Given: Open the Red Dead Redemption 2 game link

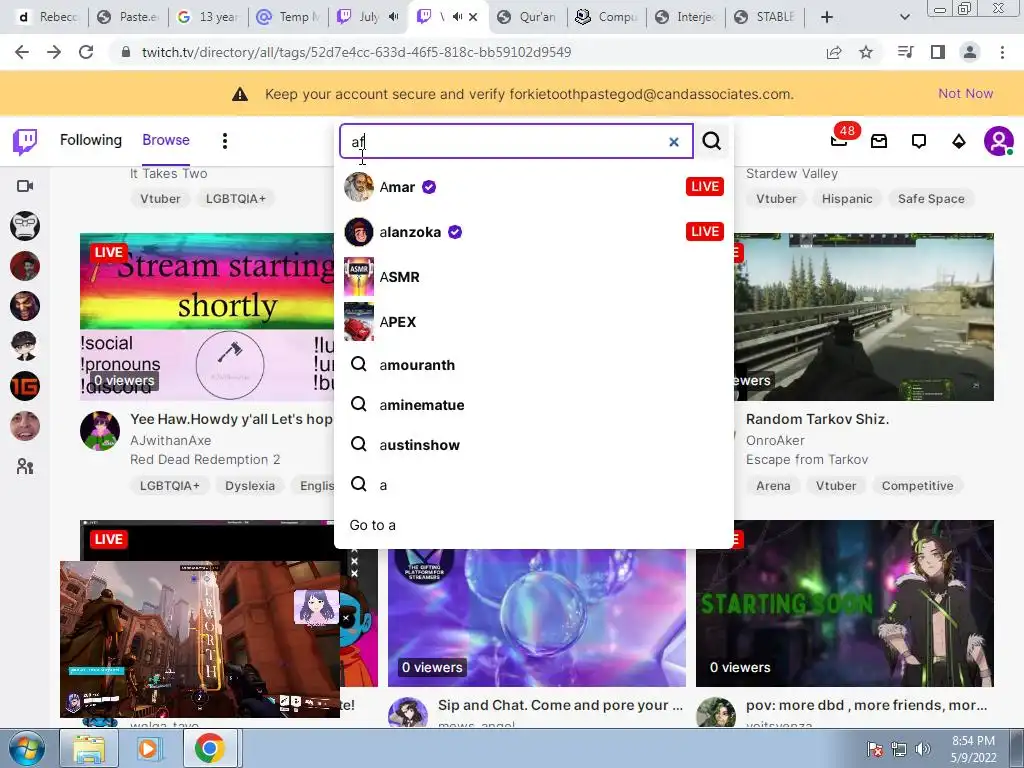Looking at the screenshot, I should point(205,460).
